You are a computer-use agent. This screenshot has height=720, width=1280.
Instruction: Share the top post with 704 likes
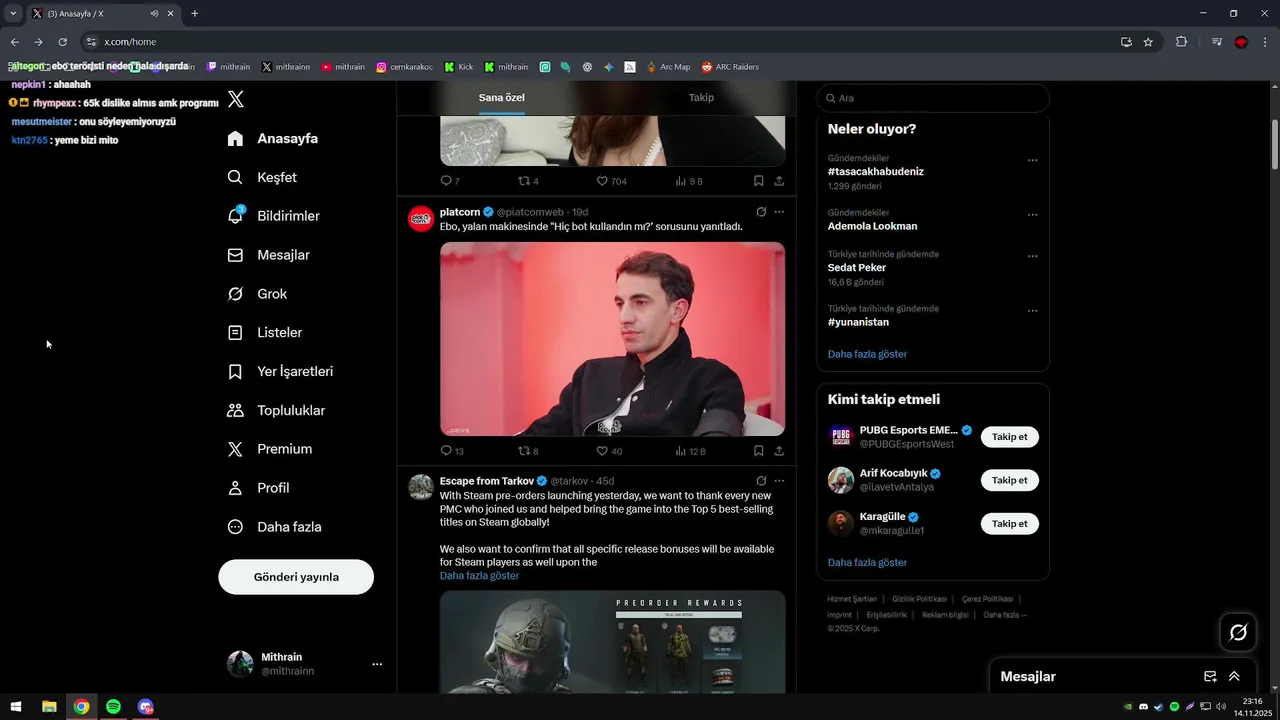pos(779,181)
